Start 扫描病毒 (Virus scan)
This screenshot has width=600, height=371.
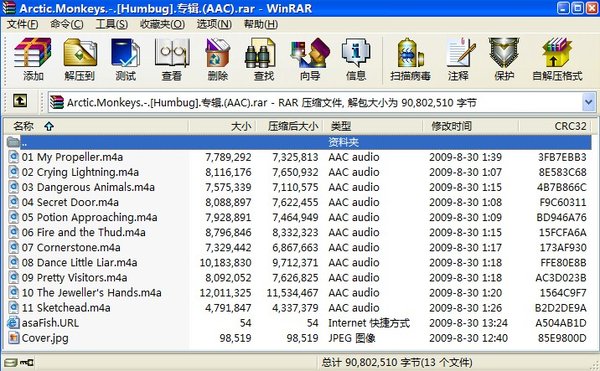410,59
